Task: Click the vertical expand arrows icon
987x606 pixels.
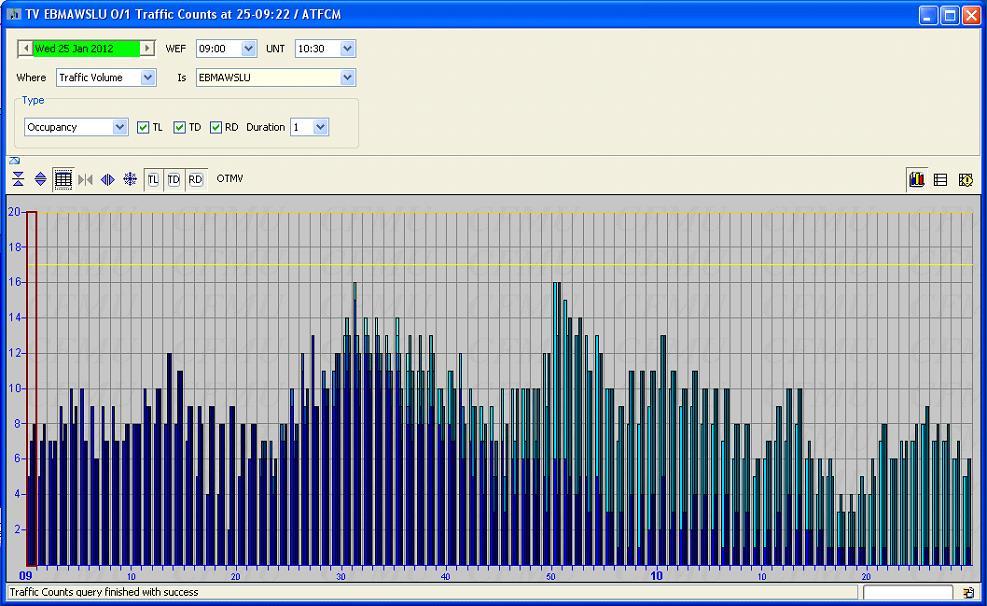Action: [x=40, y=179]
